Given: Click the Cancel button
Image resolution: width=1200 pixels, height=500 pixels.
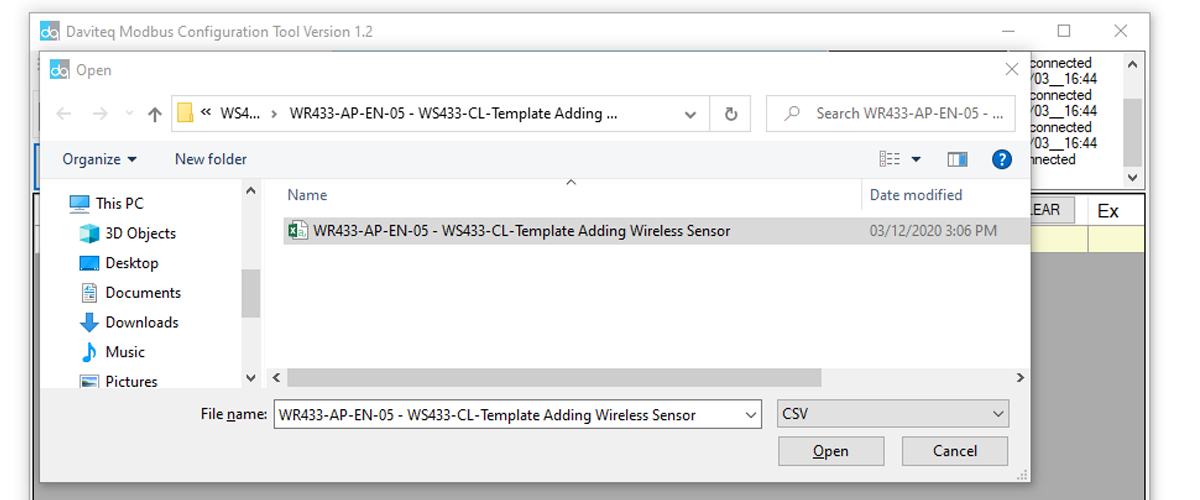Looking at the screenshot, I should point(955,451).
